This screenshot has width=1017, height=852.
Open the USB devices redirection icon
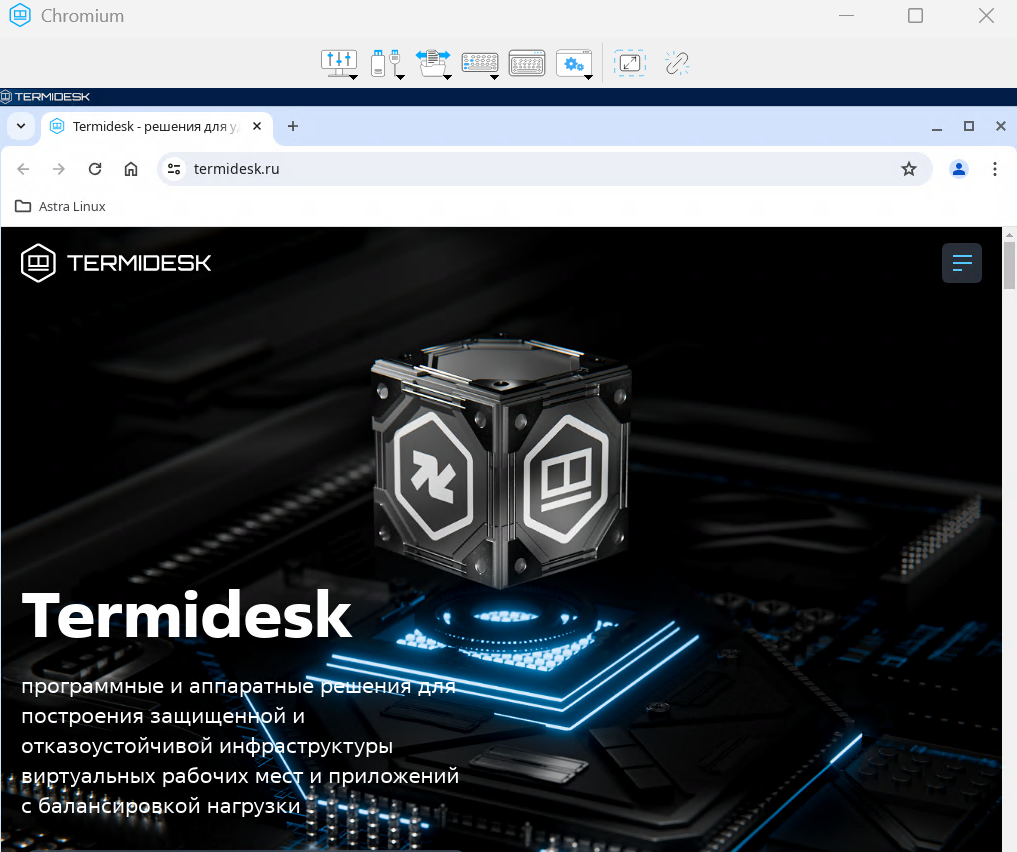pos(382,62)
